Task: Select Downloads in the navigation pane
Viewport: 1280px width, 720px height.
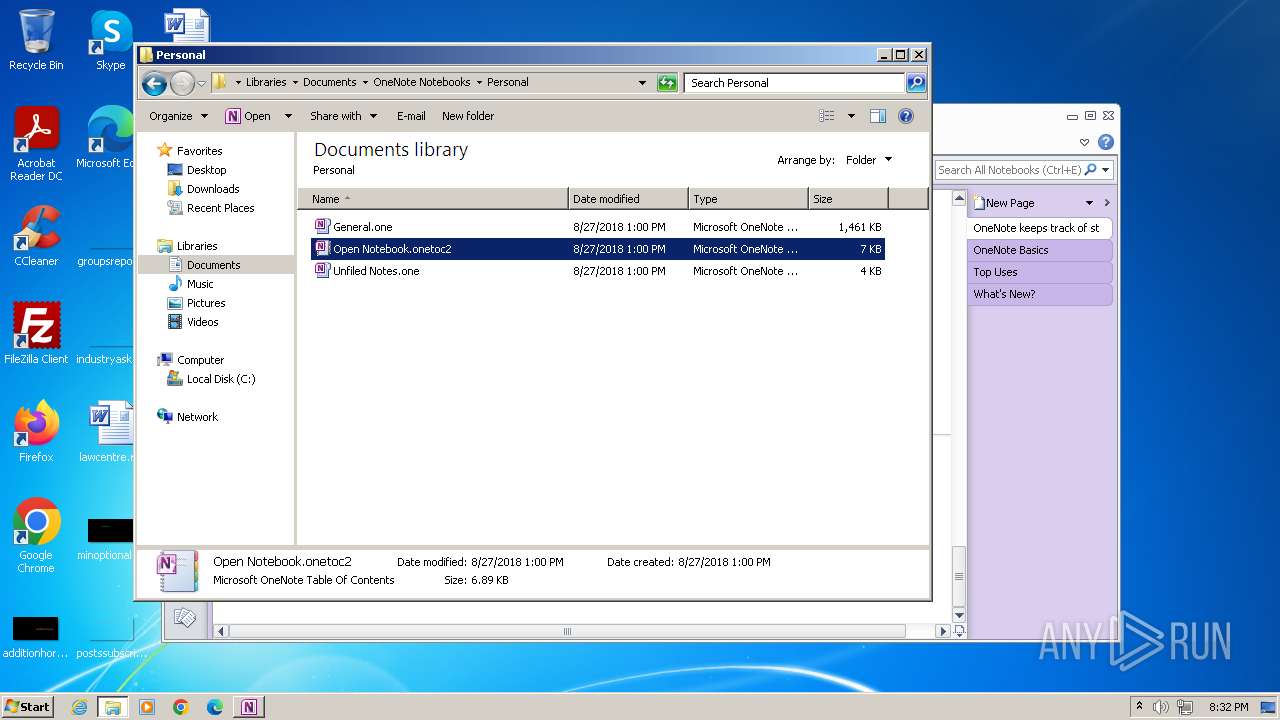Action: pyautogui.click(x=213, y=189)
